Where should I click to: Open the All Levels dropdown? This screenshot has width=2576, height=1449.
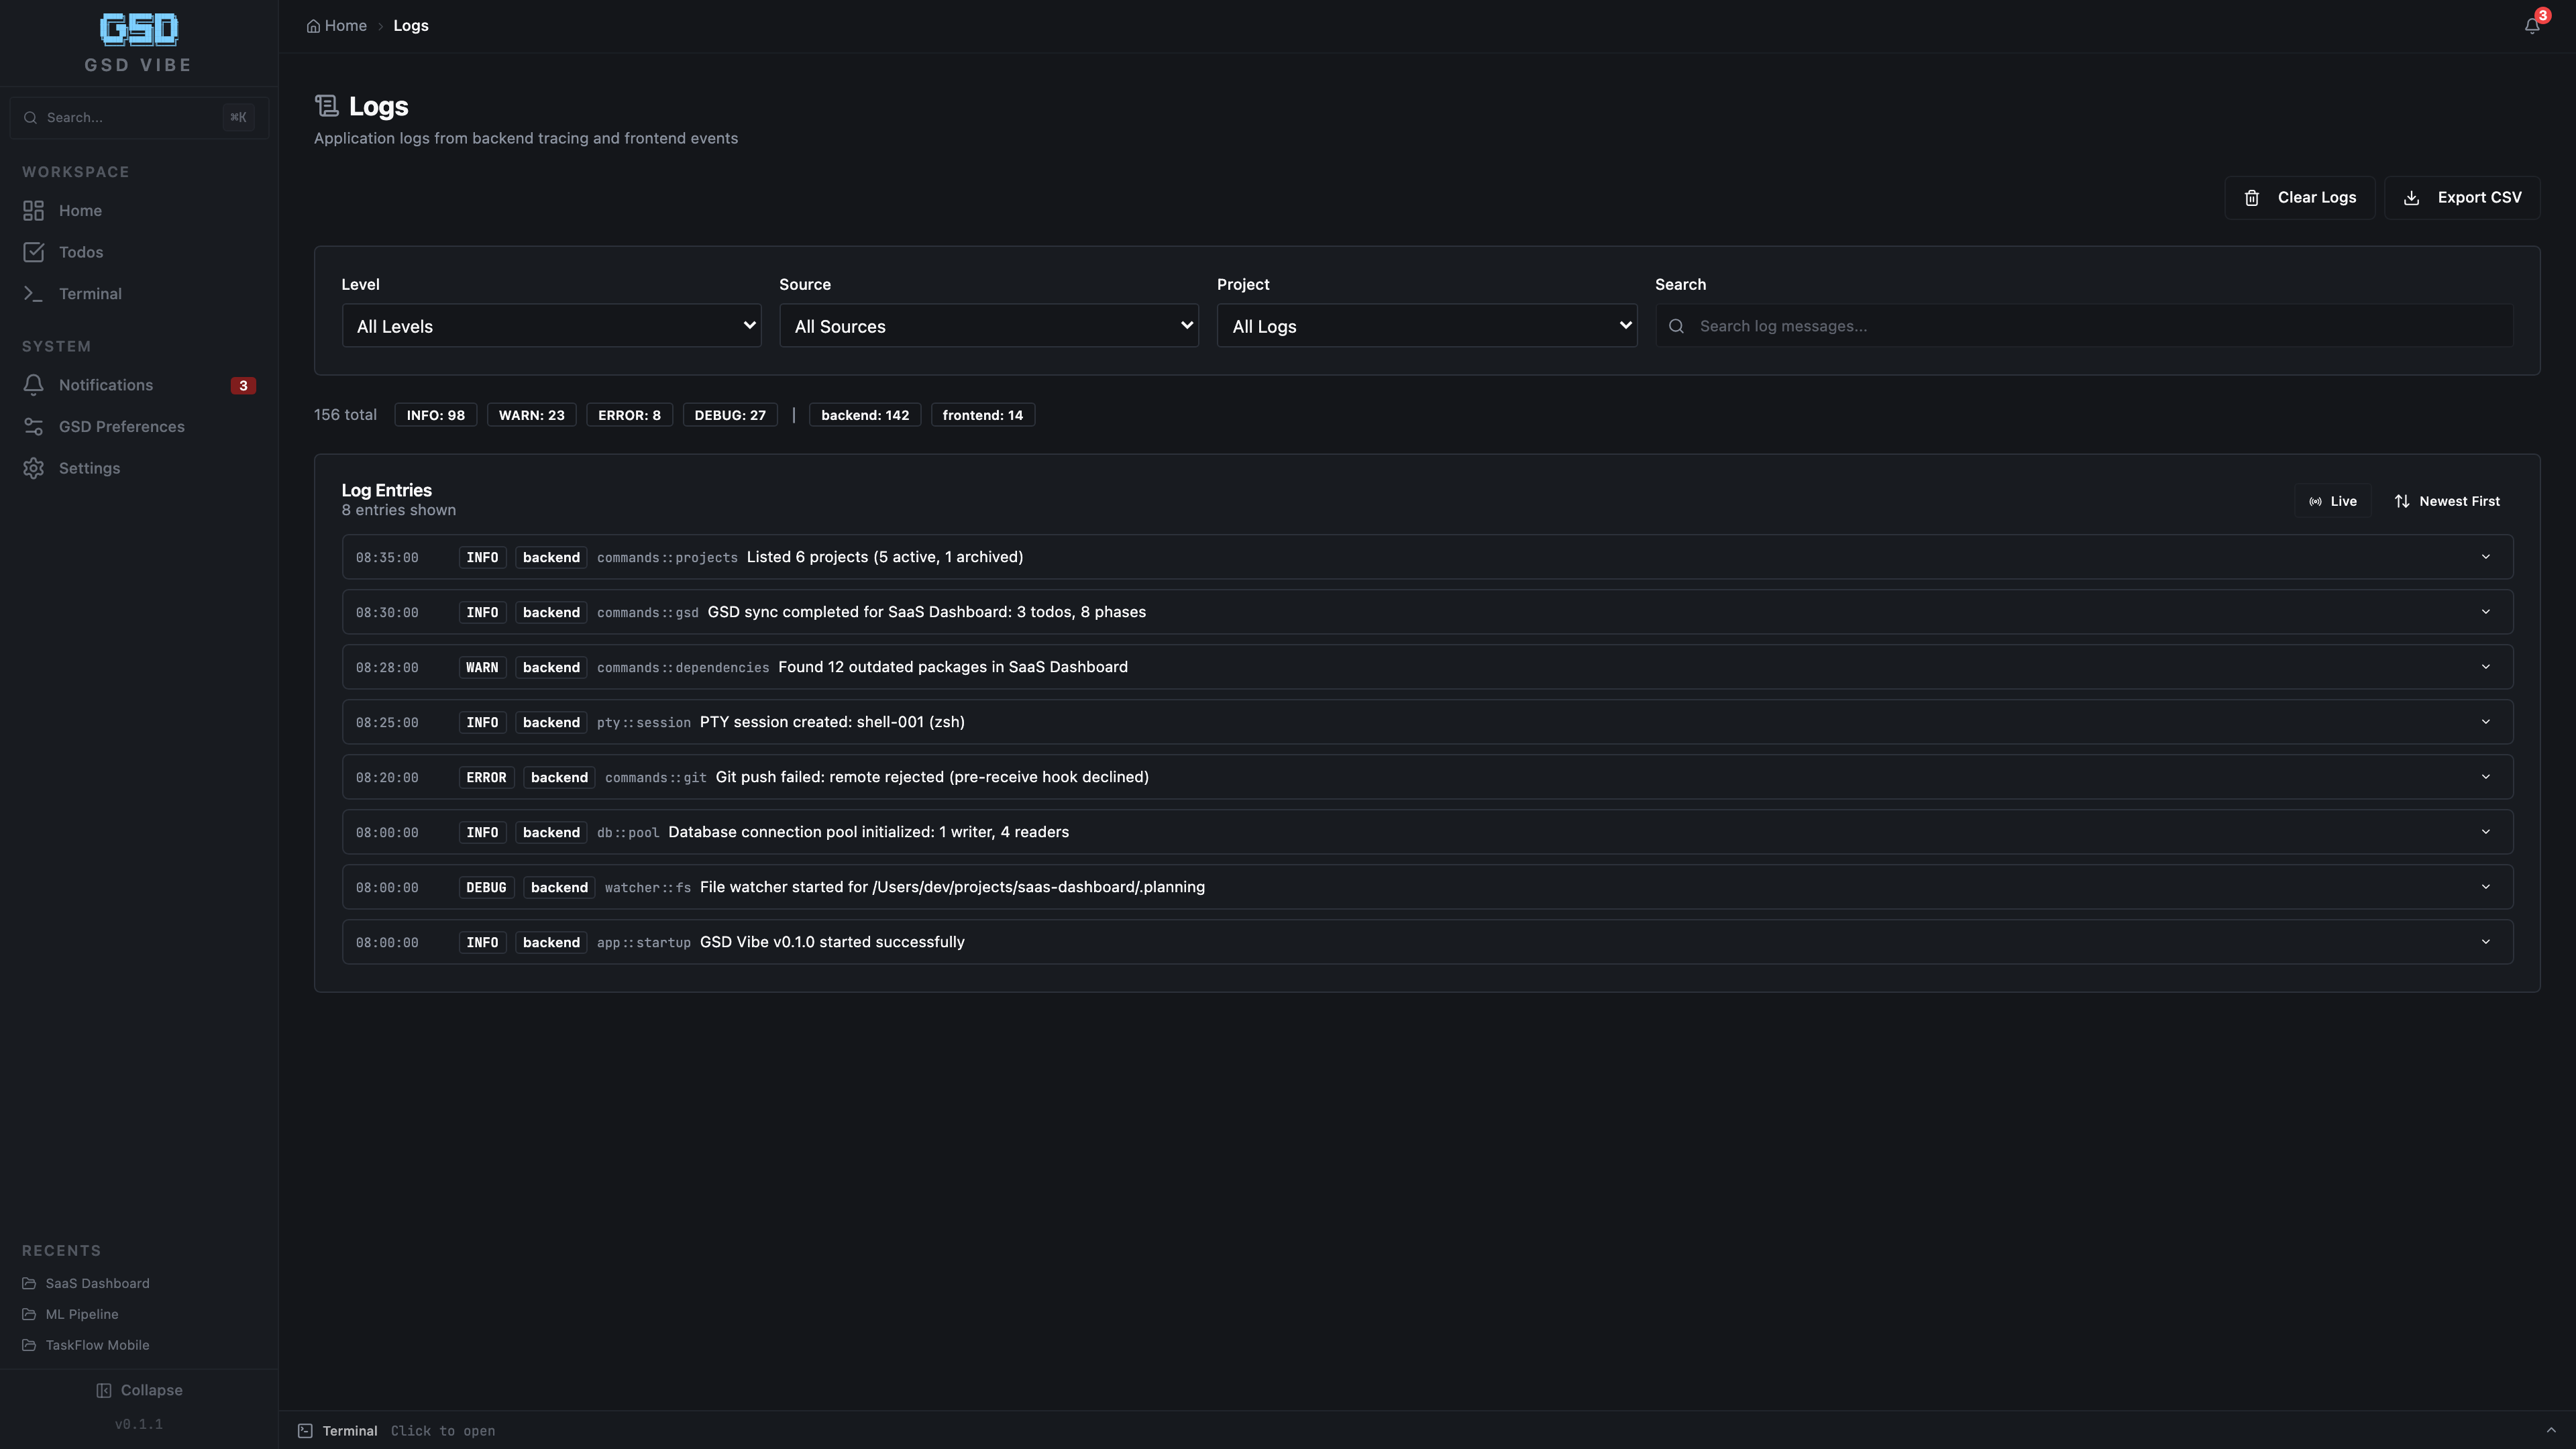click(550, 325)
